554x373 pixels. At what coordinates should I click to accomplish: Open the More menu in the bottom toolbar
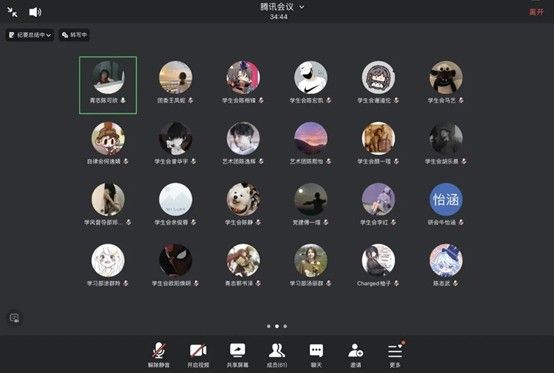[395, 354]
